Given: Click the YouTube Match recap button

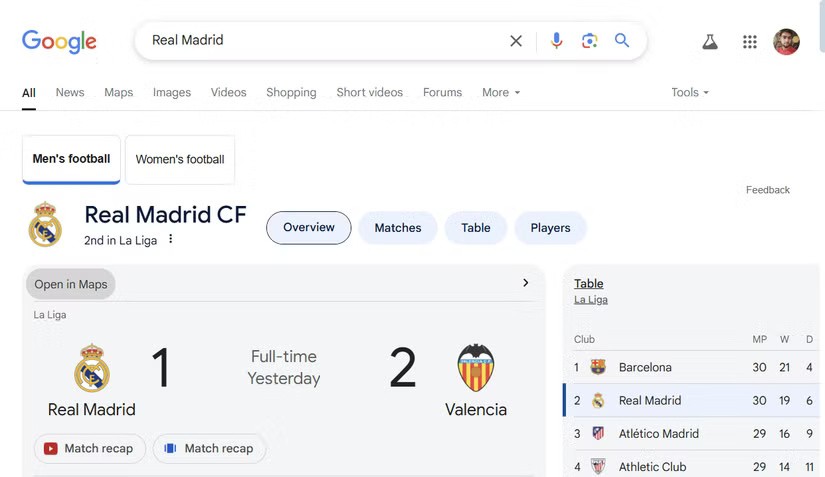Looking at the screenshot, I should [x=90, y=449].
